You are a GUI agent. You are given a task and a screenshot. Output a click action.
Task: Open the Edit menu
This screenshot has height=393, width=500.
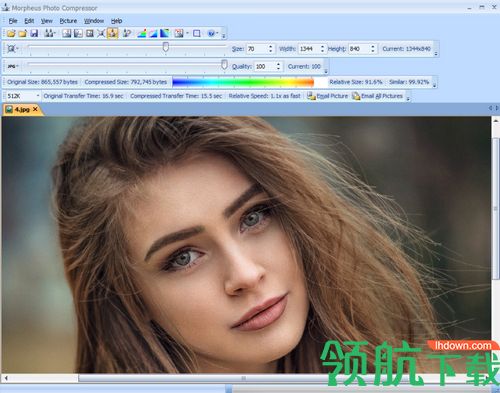(29, 21)
